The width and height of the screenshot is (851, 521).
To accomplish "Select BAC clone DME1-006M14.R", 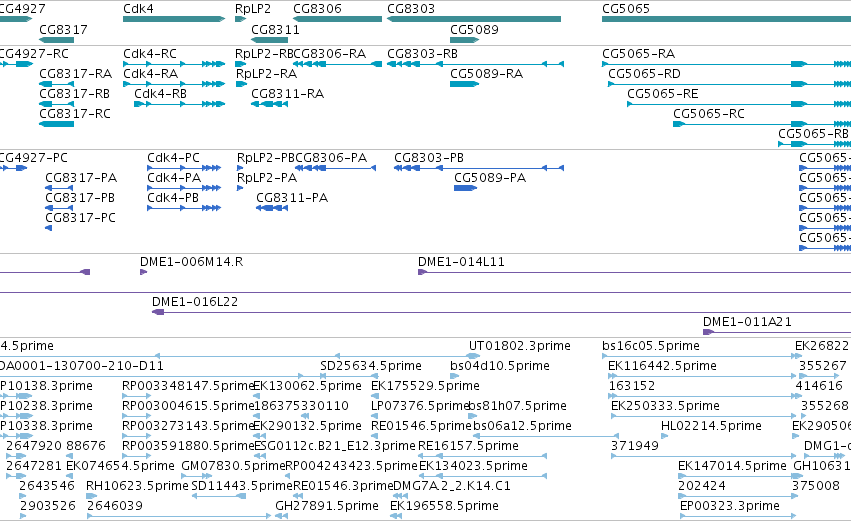I will (x=192, y=262).
